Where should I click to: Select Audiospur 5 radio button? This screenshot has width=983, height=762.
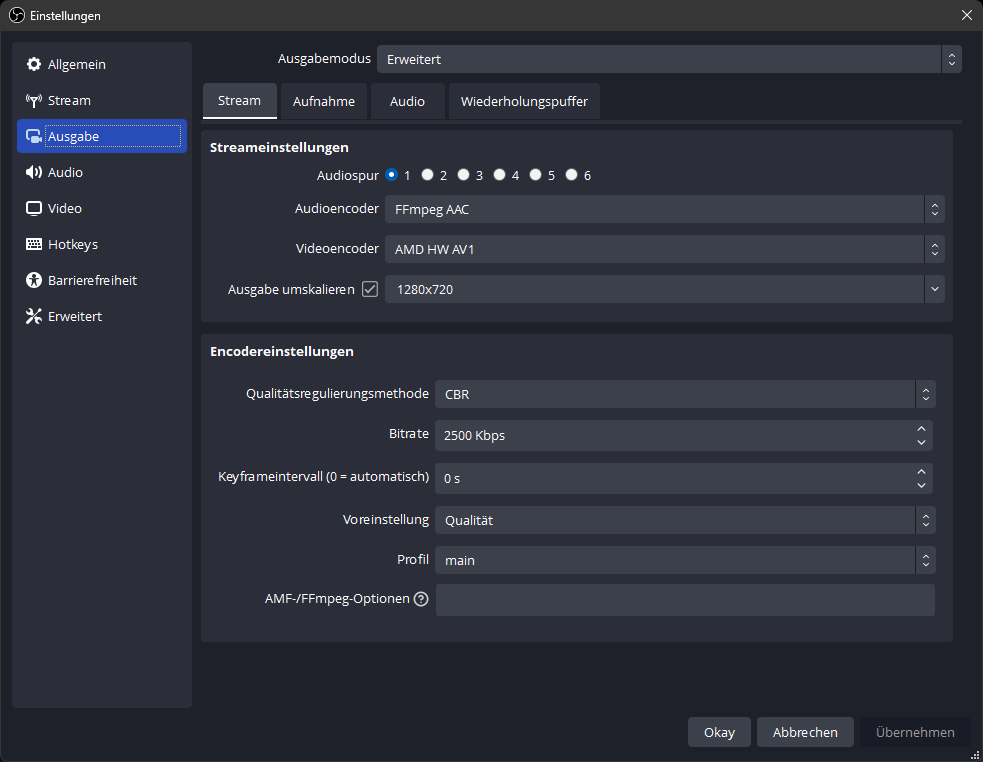(535, 175)
